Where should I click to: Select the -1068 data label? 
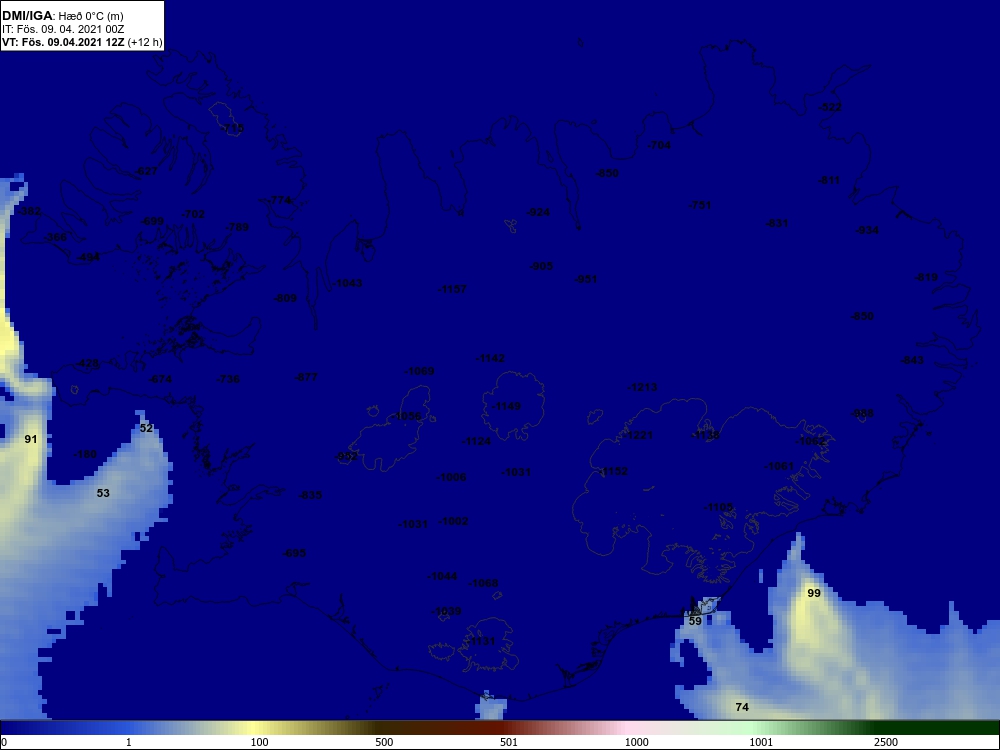483,583
